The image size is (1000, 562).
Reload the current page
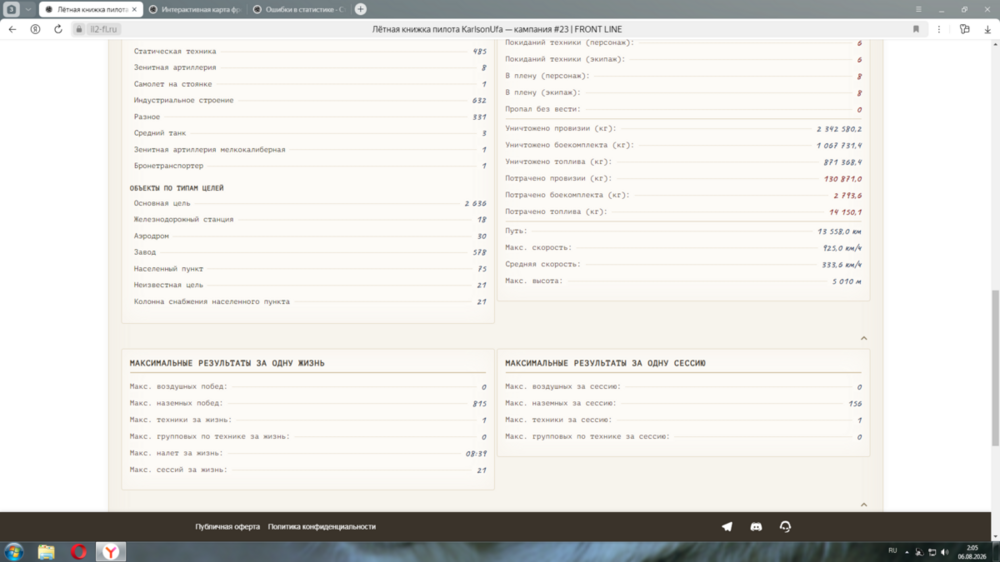click(x=58, y=29)
